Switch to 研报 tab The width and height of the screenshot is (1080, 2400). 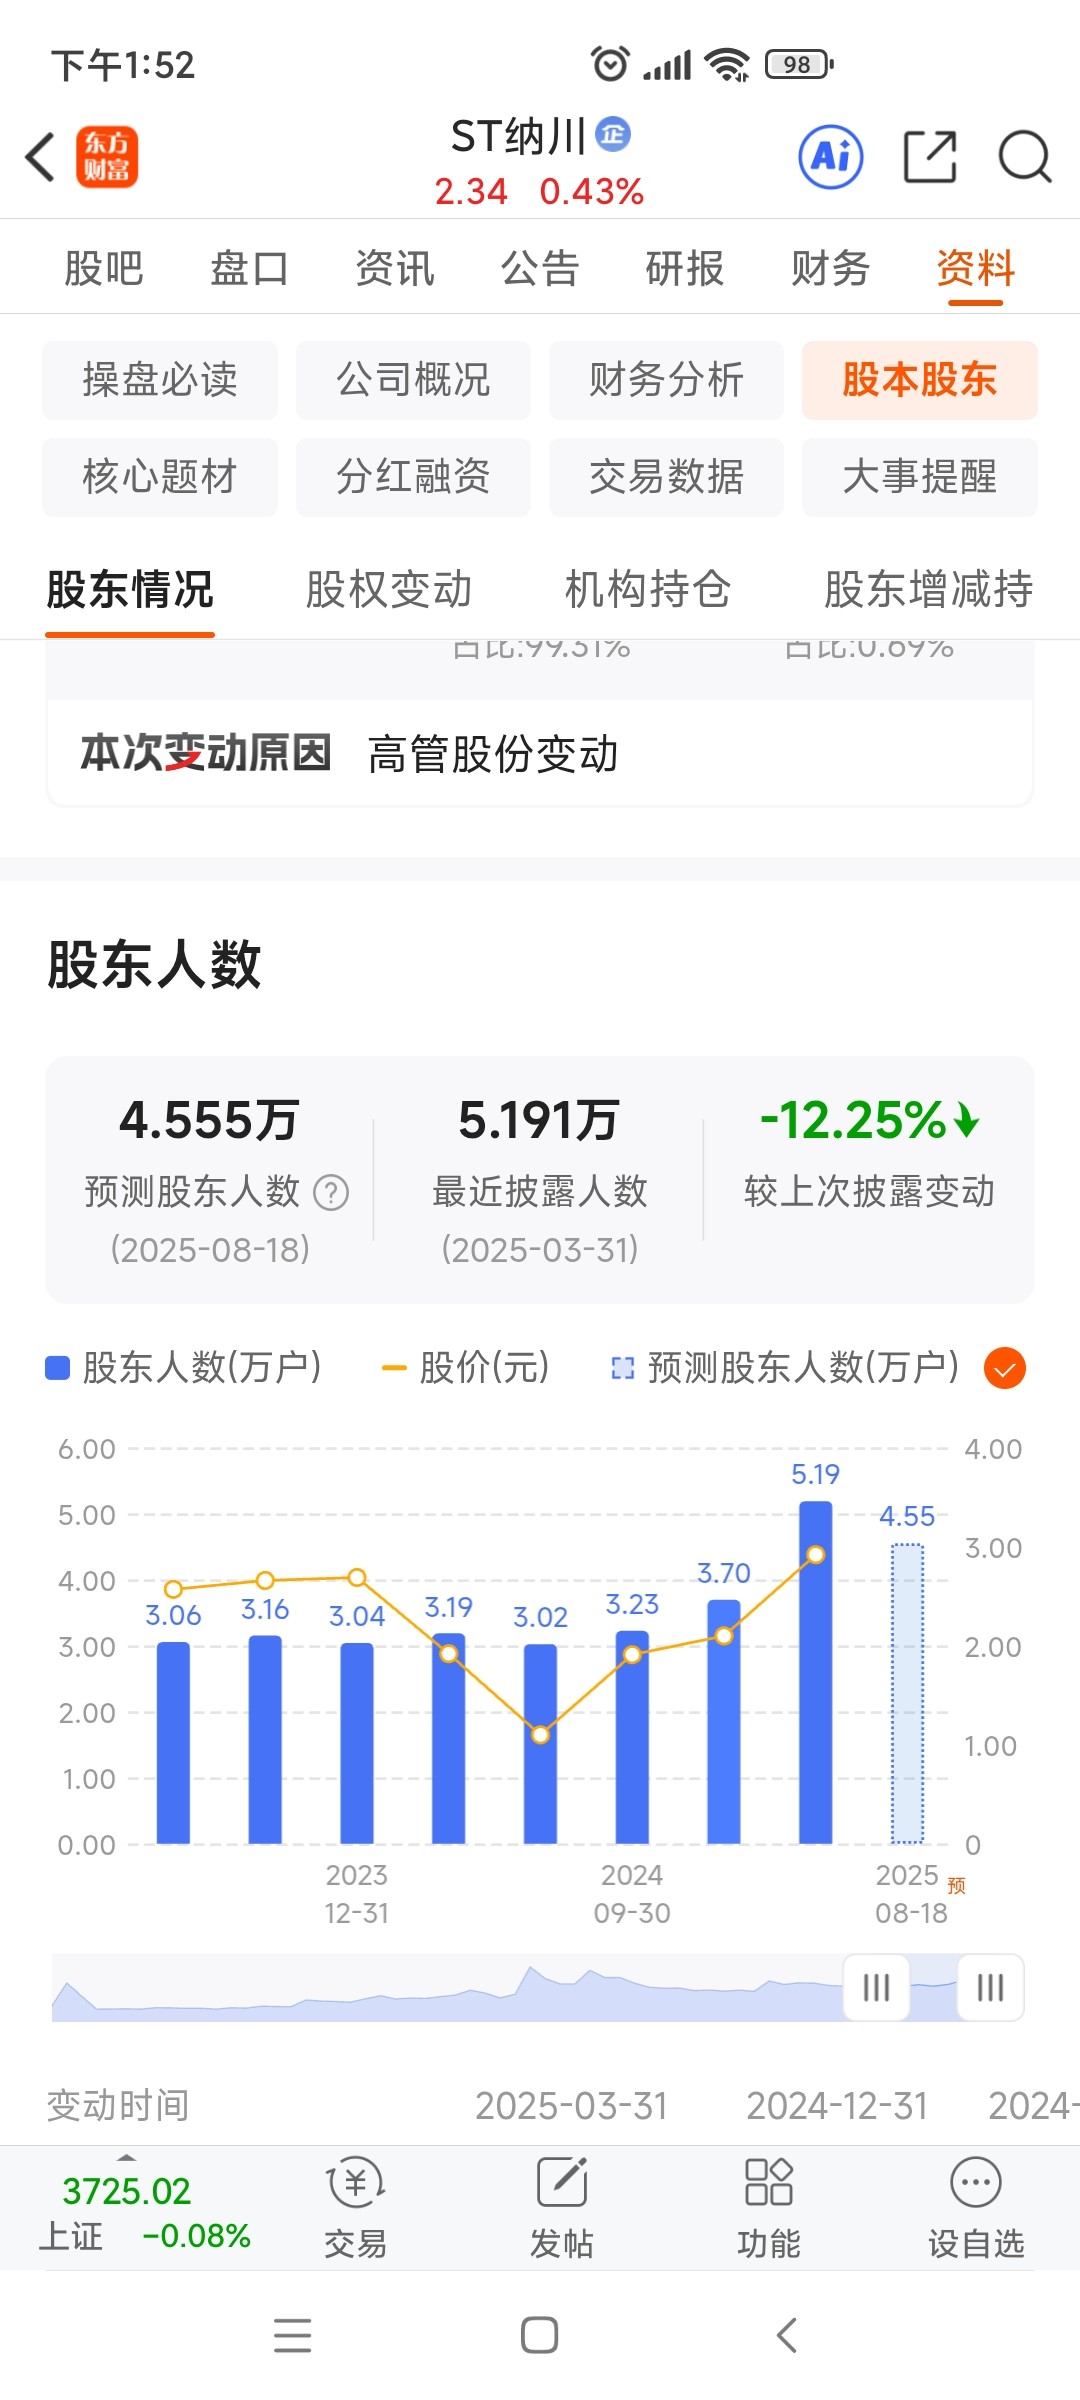pyautogui.click(x=685, y=268)
